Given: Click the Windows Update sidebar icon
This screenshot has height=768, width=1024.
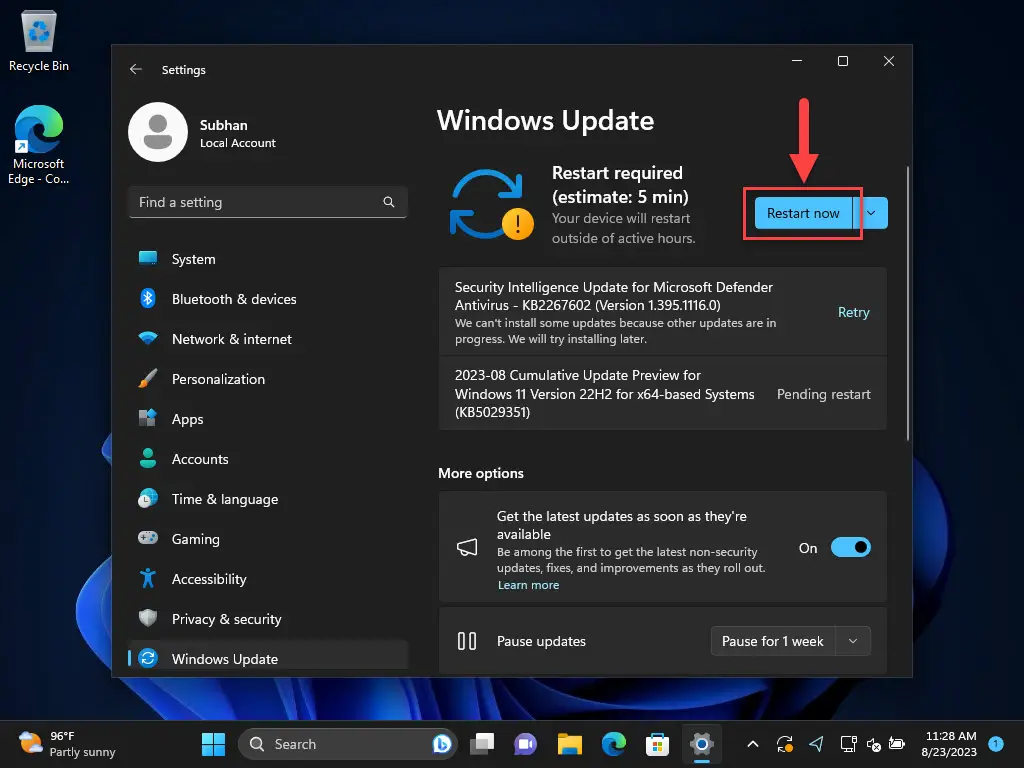Looking at the screenshot, I should pos(148,658).
